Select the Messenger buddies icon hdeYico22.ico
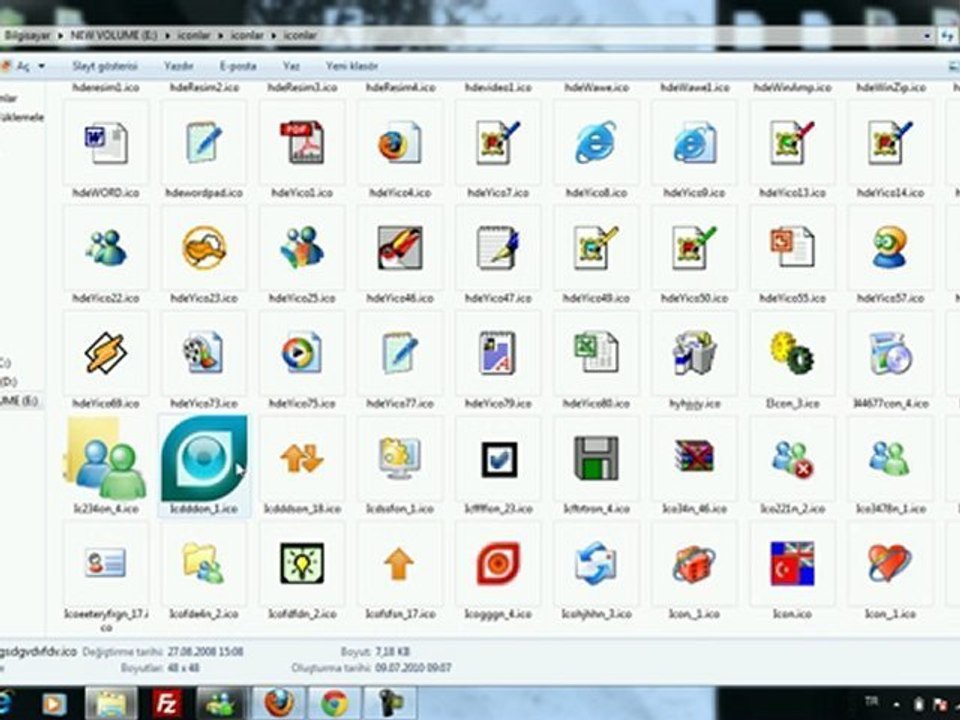The height and width of the screenshot is (720, 960). point(107,248)
